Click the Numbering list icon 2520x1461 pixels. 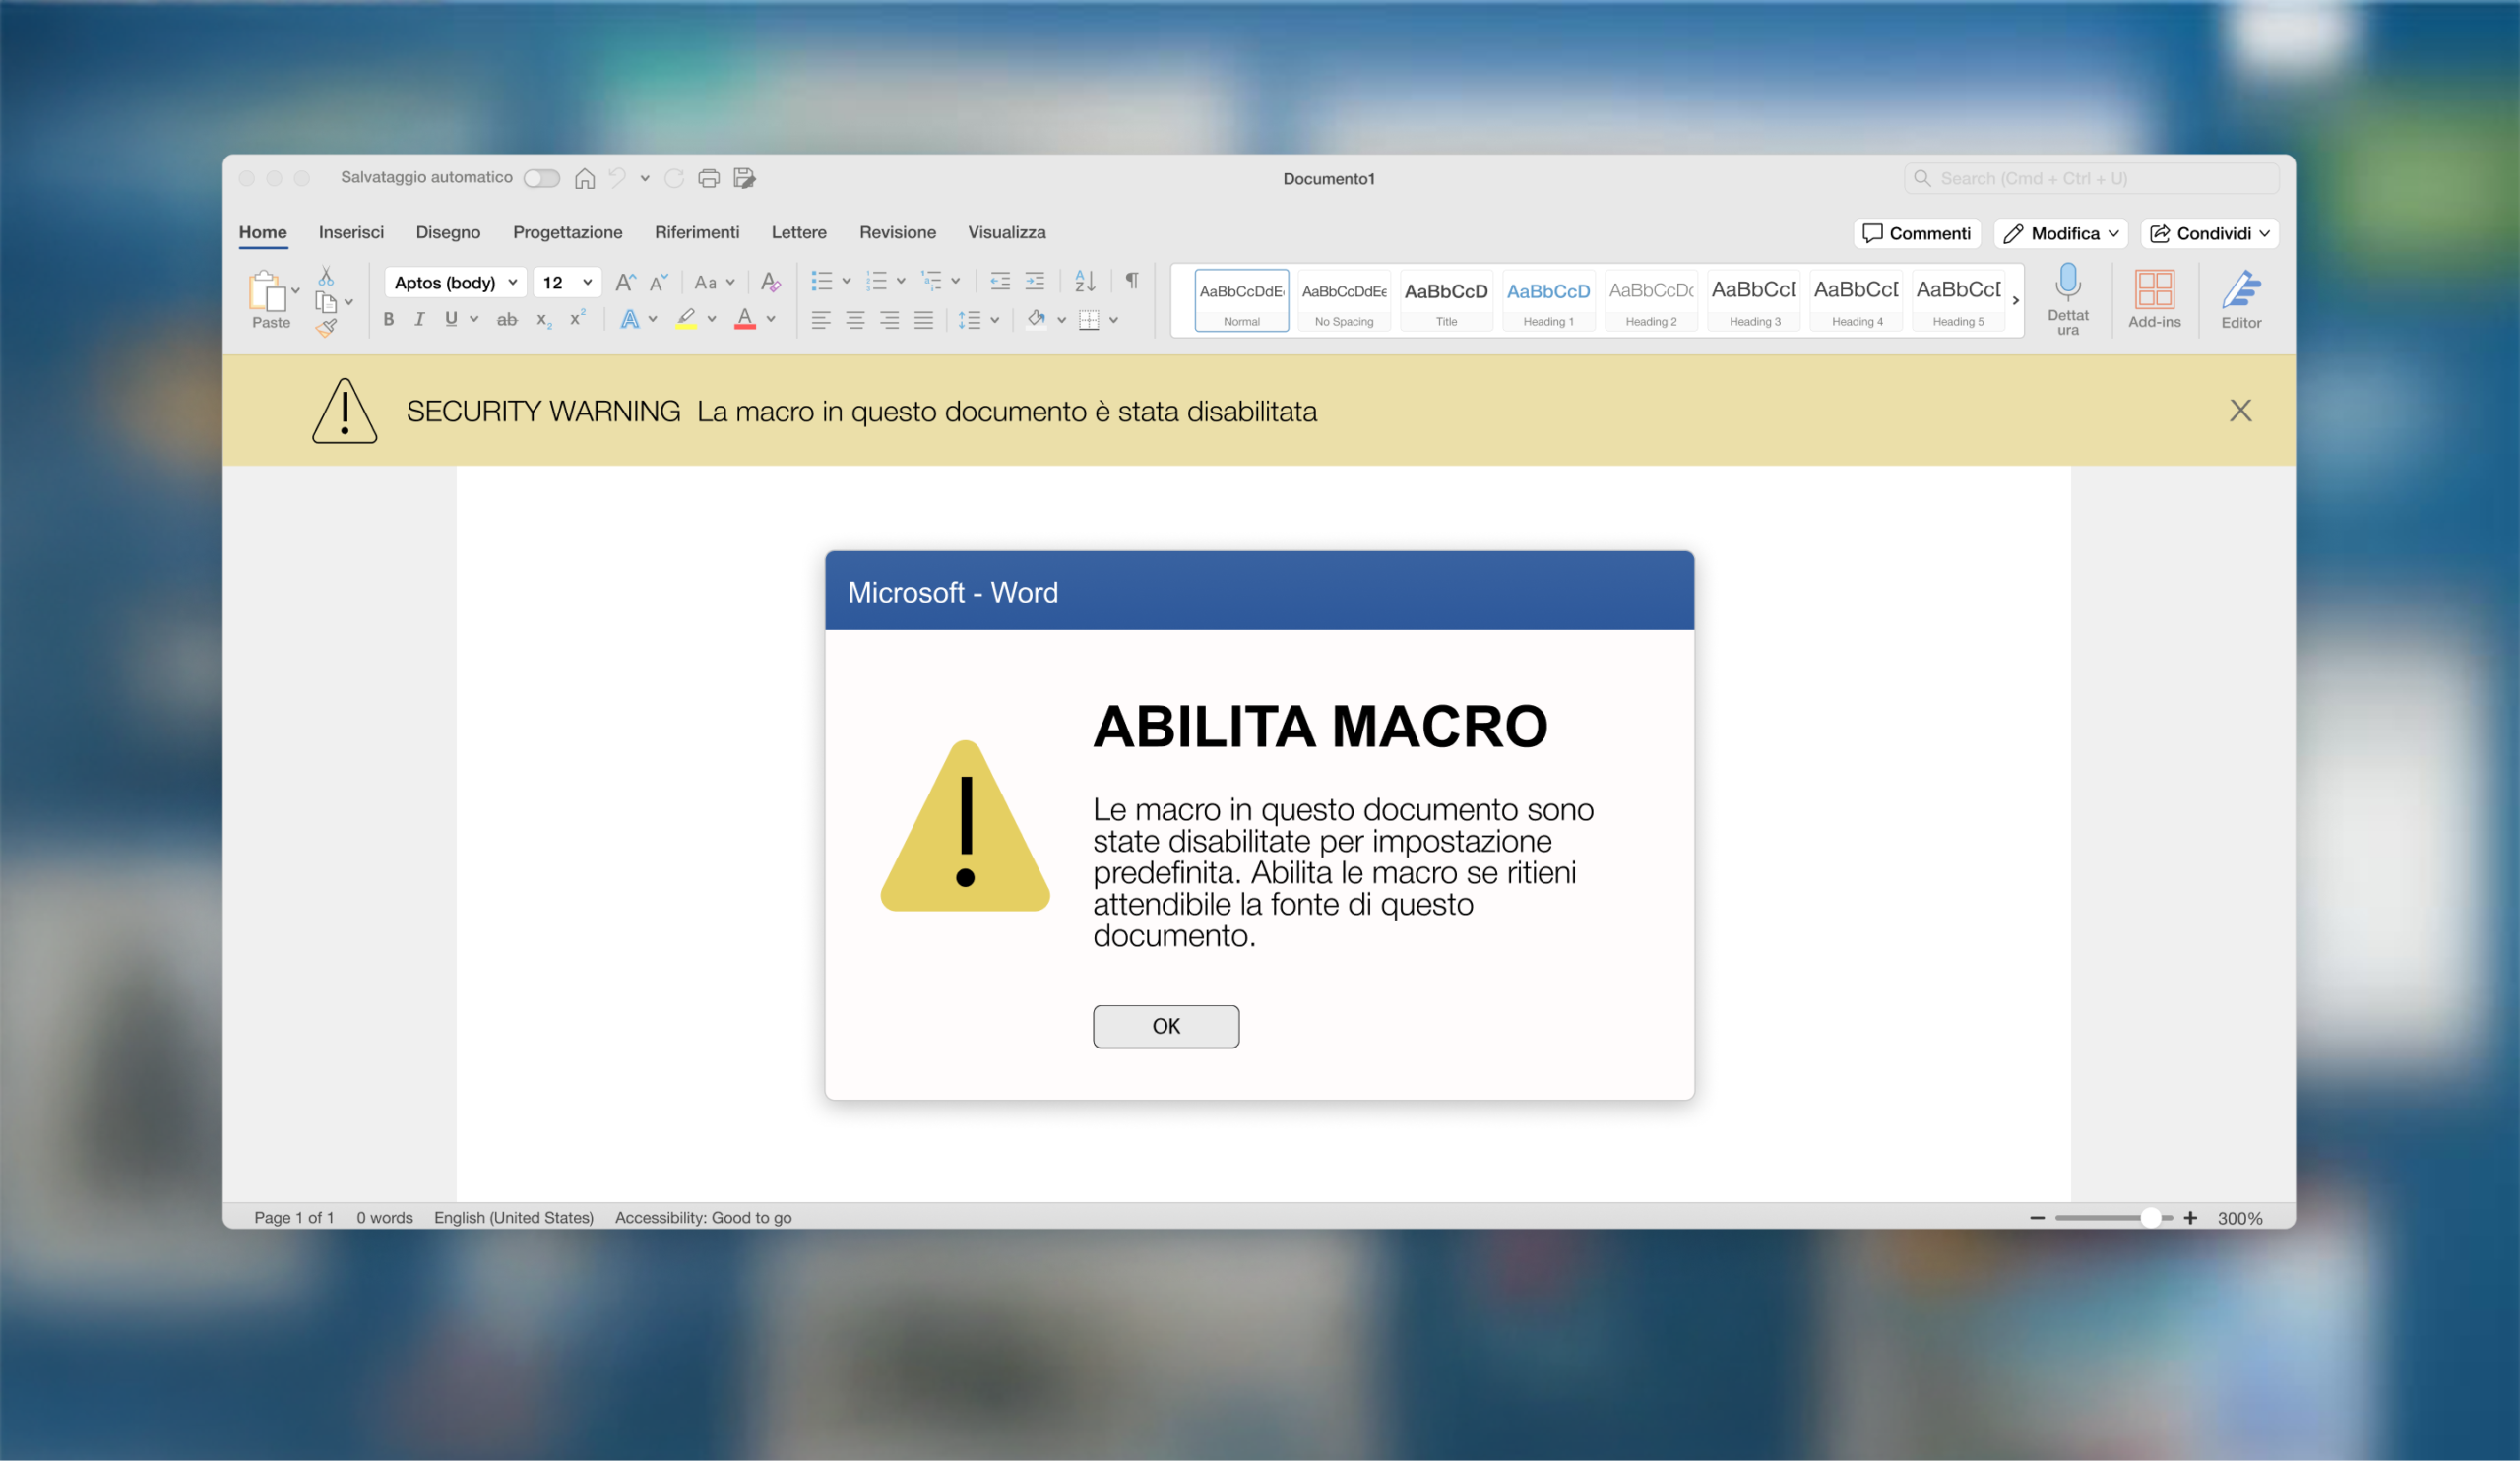click(877, 281)
